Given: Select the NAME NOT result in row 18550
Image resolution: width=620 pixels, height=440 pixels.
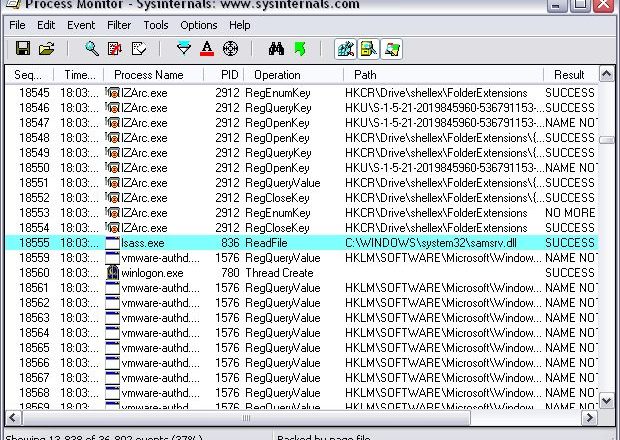Looking at the screenshot, I should click(571, 168).
